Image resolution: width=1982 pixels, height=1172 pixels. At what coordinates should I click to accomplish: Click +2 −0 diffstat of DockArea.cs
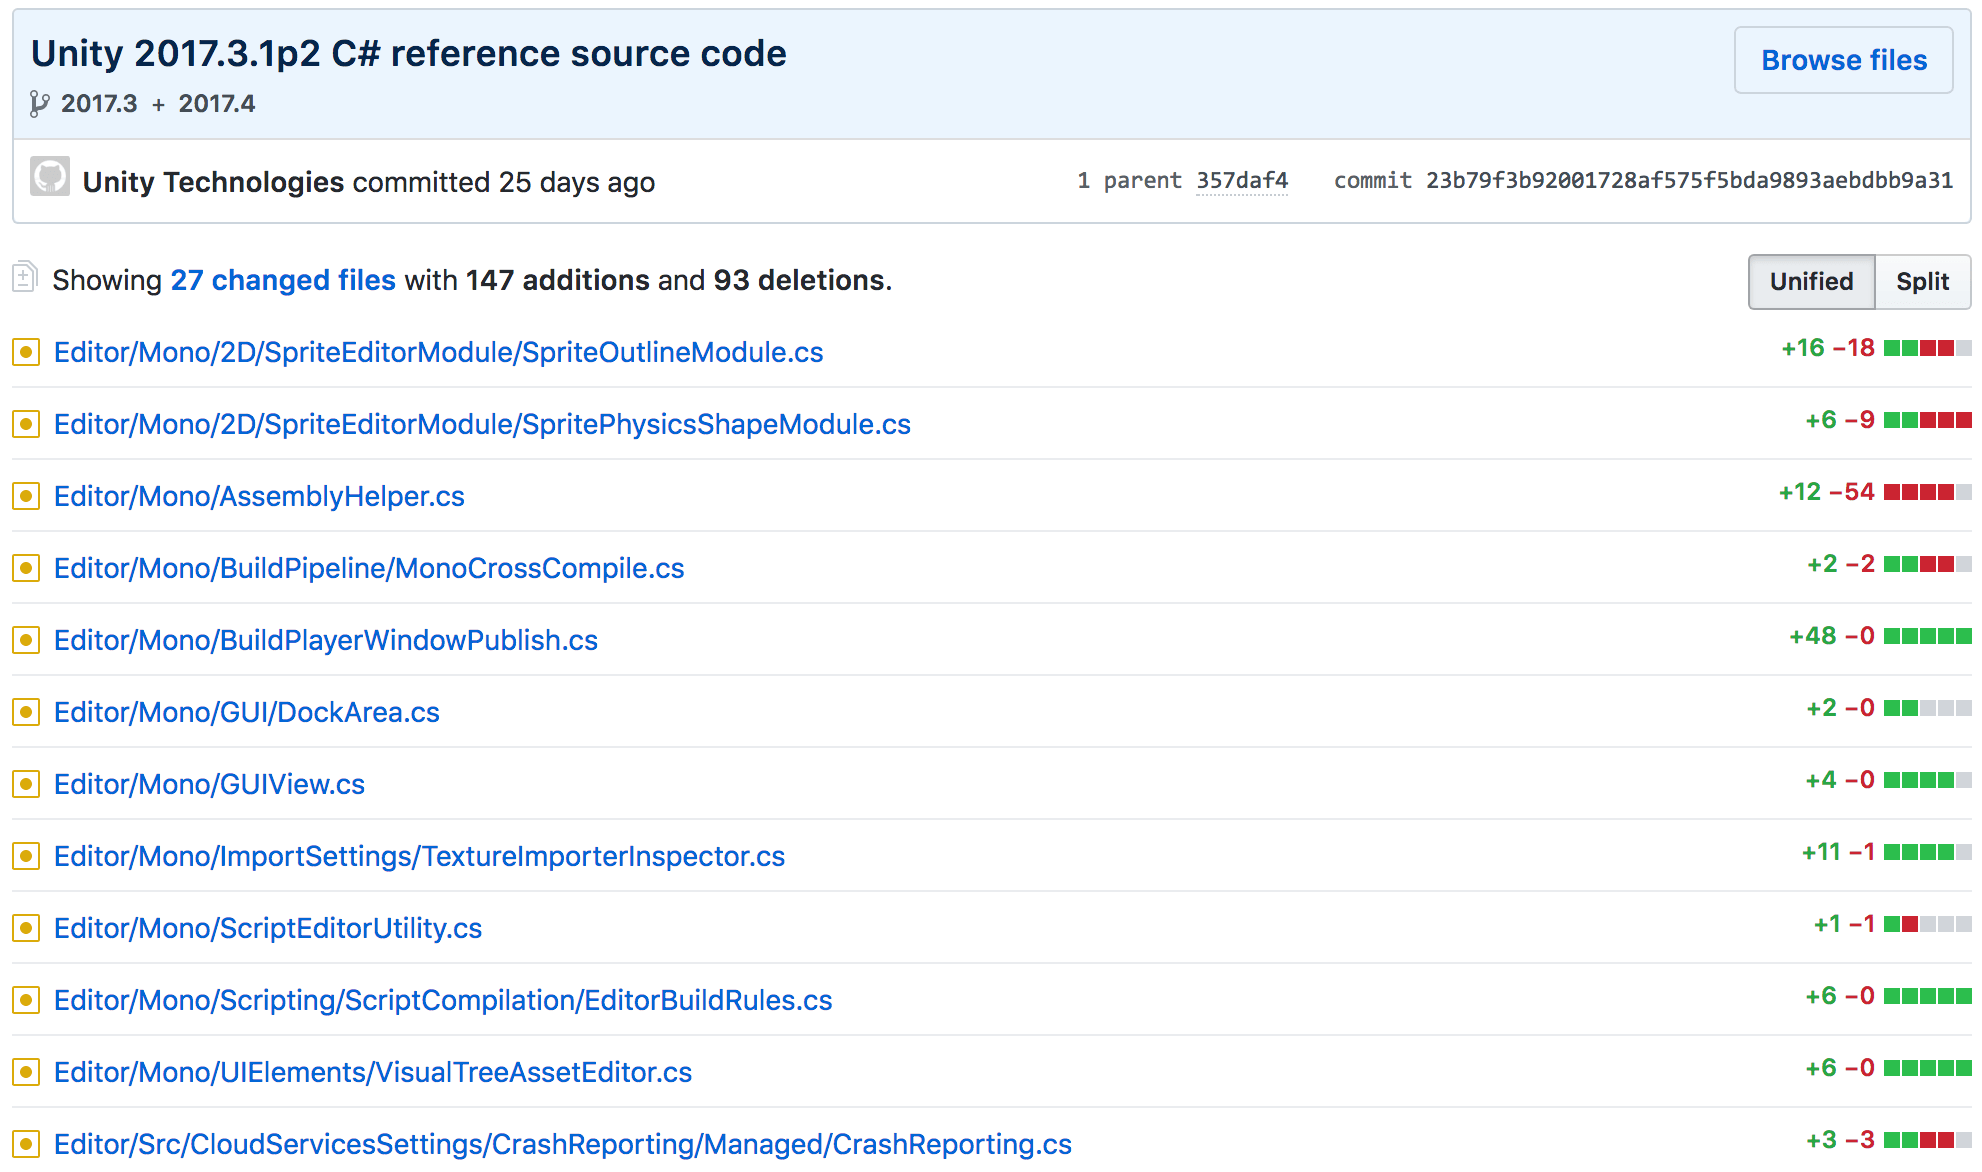(x=1889, y=708)
